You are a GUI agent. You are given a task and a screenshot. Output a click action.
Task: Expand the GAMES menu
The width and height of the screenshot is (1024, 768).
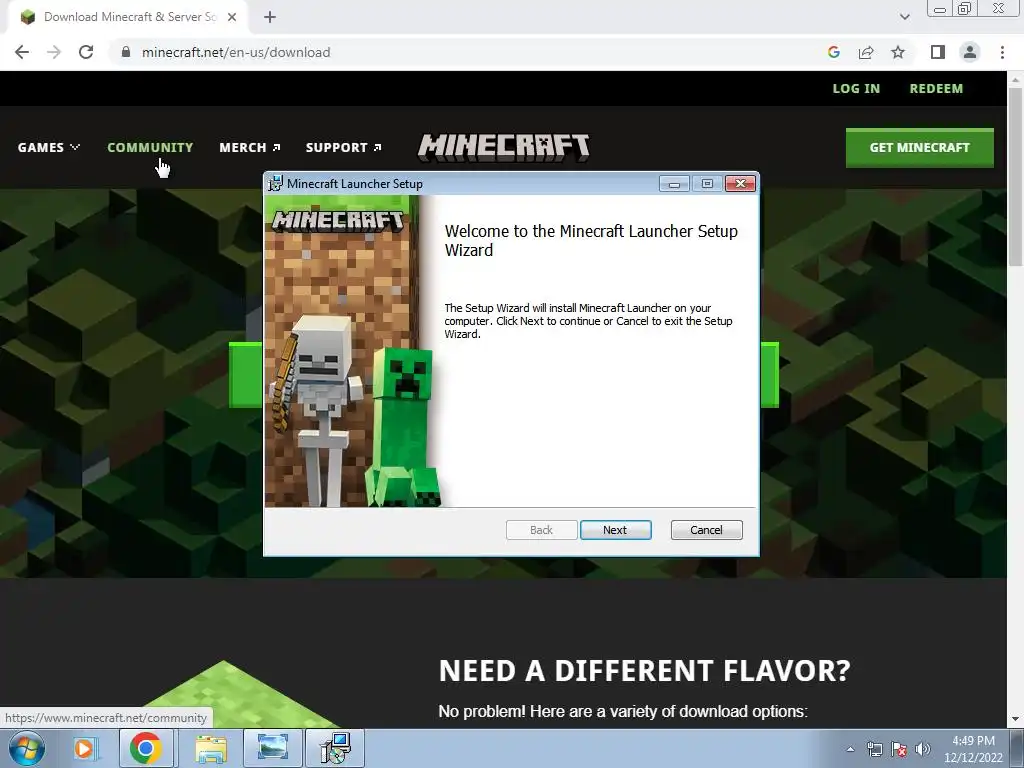tap(49, 148)
